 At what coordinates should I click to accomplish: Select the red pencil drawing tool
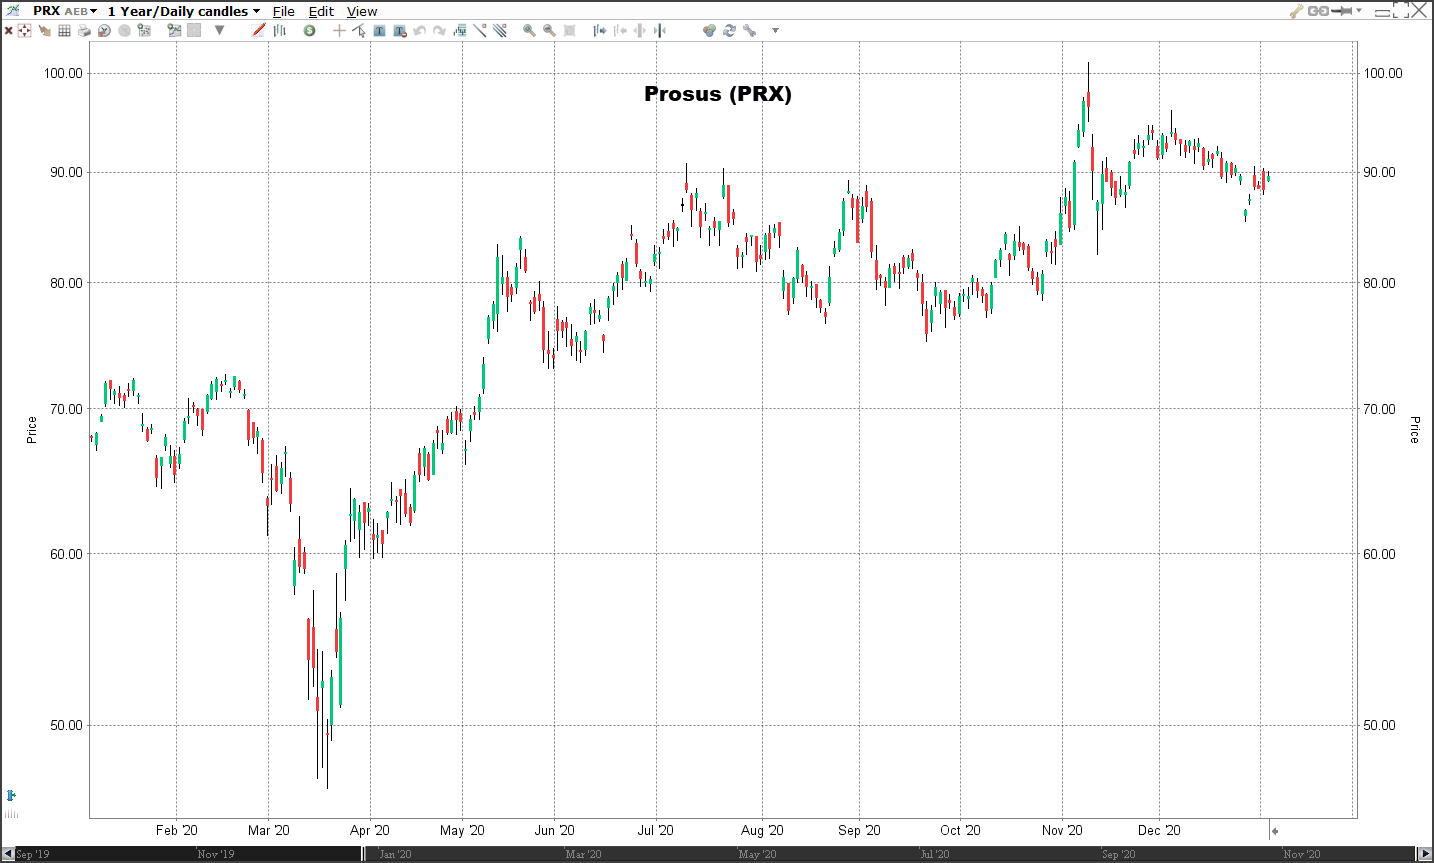pos(258,30)
